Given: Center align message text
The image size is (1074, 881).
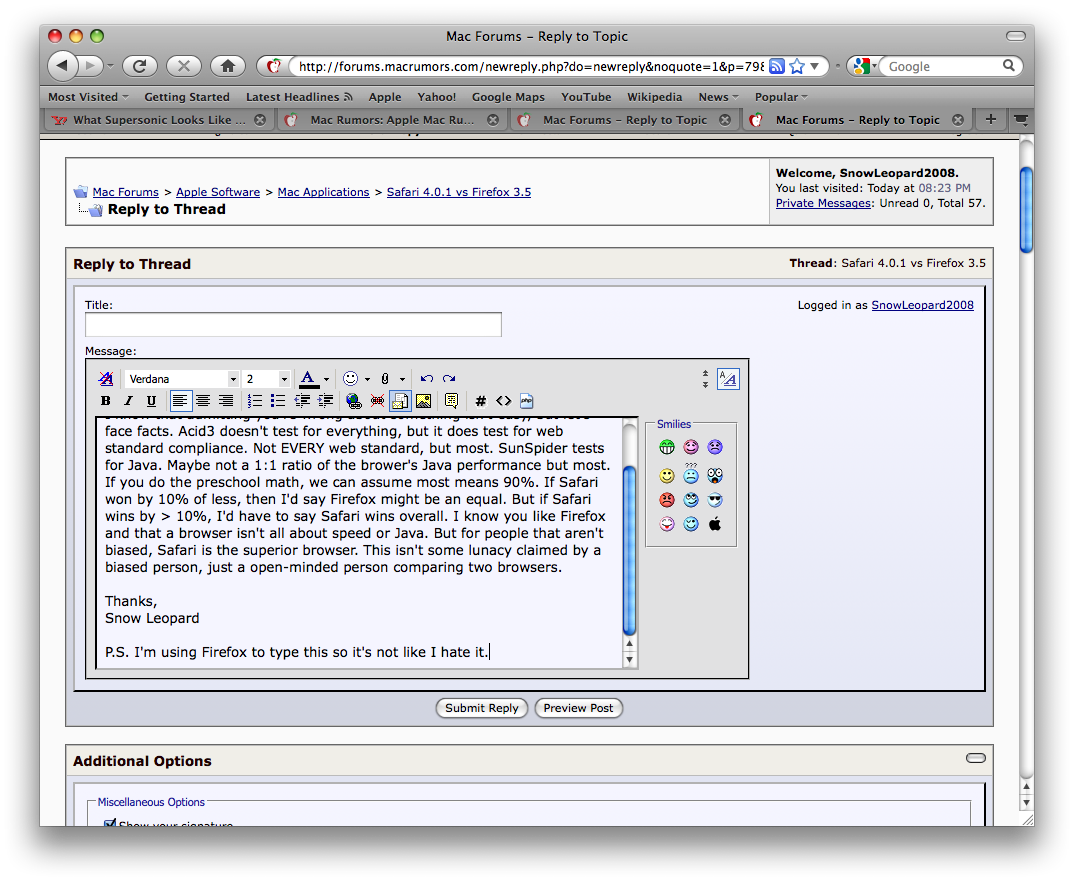Looking at the screenshot, I should click(203, 401).
